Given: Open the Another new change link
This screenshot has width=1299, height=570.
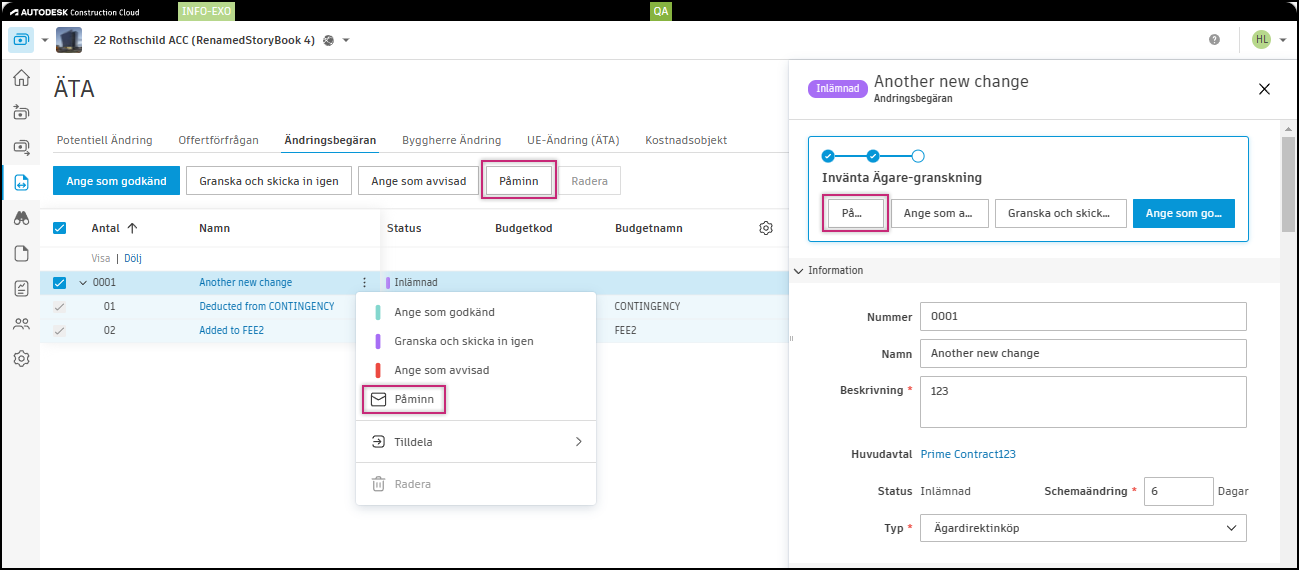Looking at the screenshot, I should tap(245, 283).
